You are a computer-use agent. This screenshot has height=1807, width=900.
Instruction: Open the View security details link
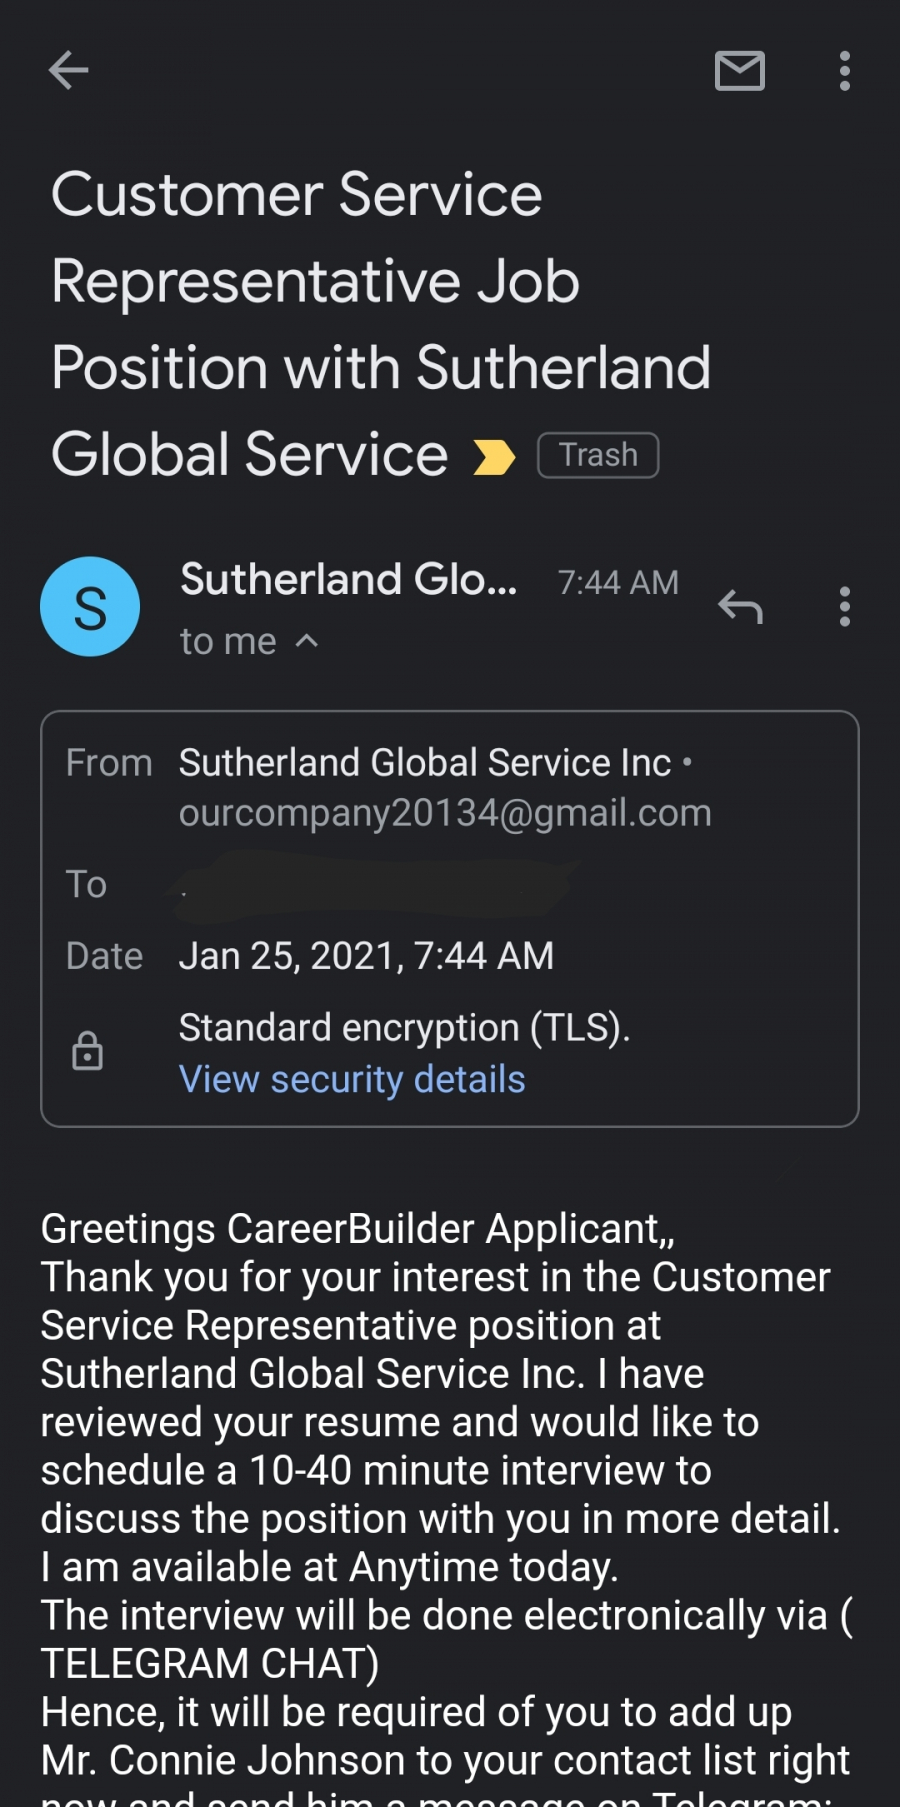coord(352,1080)
